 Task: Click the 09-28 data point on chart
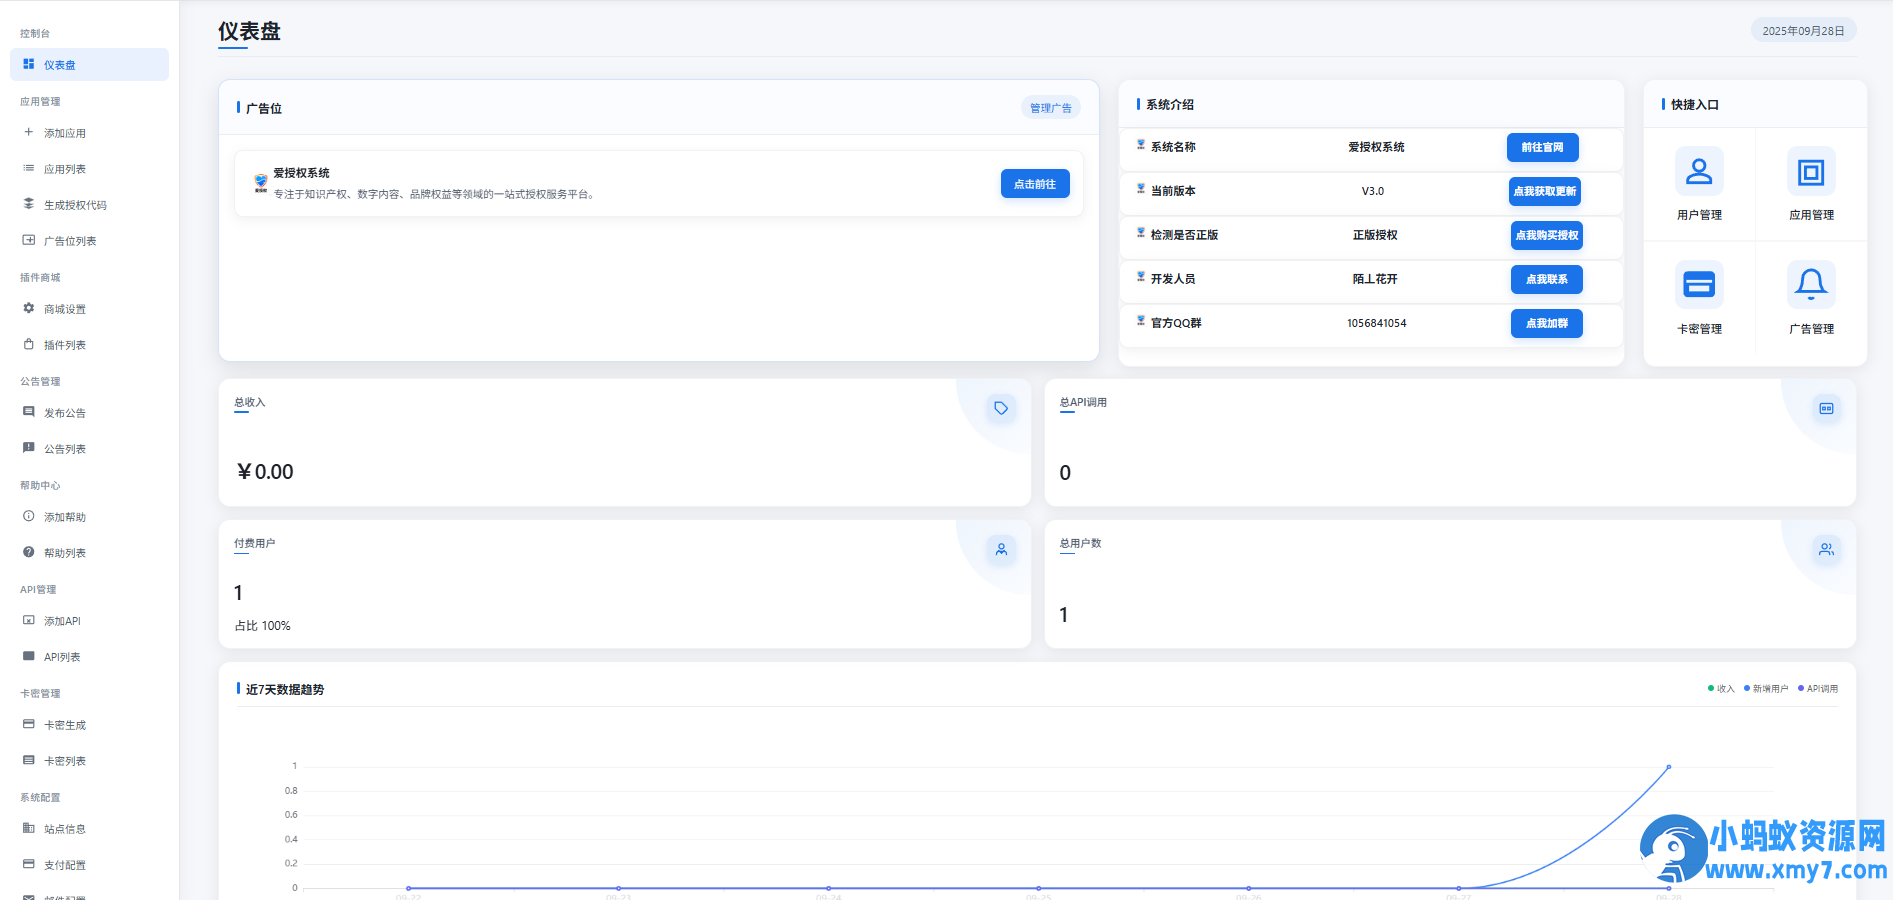(1668, 767)
